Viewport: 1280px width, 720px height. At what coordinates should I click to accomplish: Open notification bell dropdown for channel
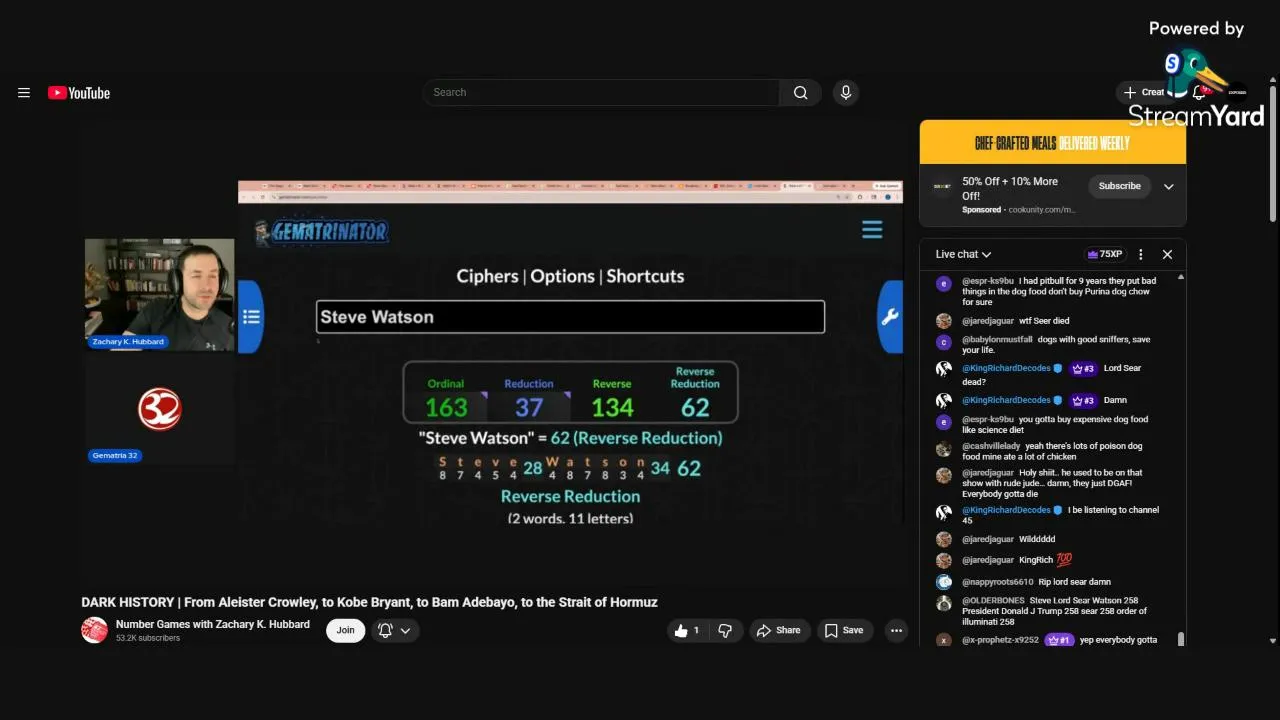394,630
